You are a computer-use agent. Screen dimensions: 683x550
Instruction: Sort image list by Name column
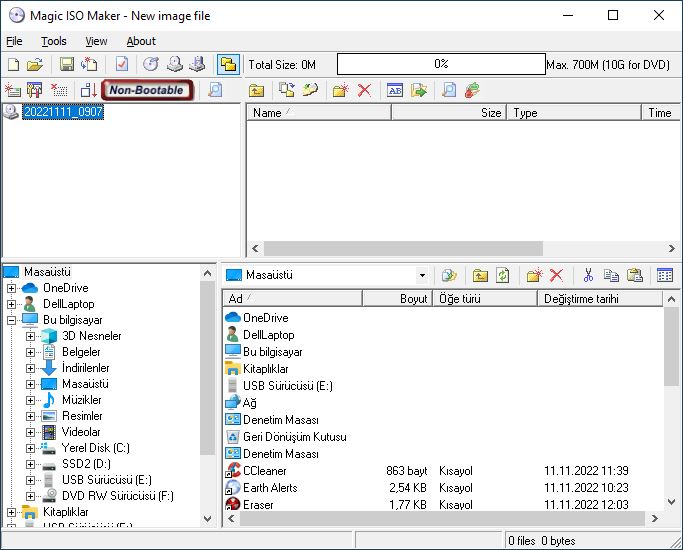[x=319, y=113]
